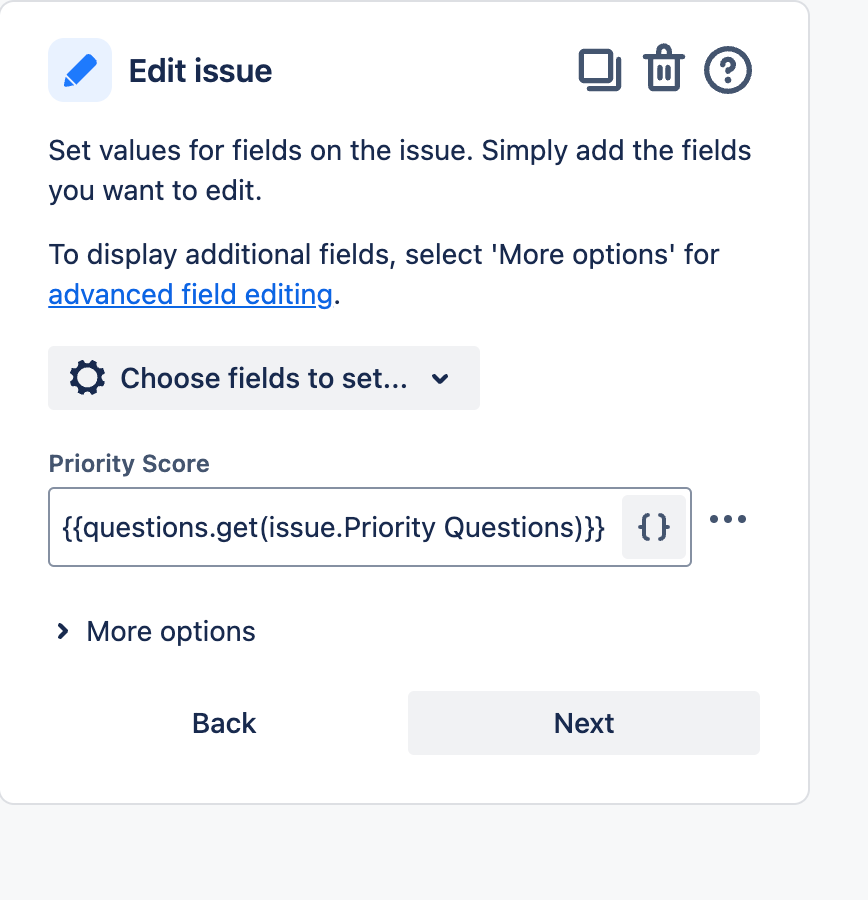The width and height of the screenshot is (868, 900).
Task: Click the Set values for fields description
Action: pos(400,170)
